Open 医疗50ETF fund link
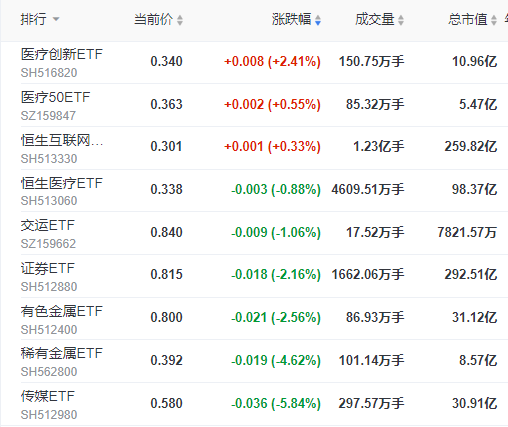The height and width of the screenshot is (427, 508). (x=55, y=97)
